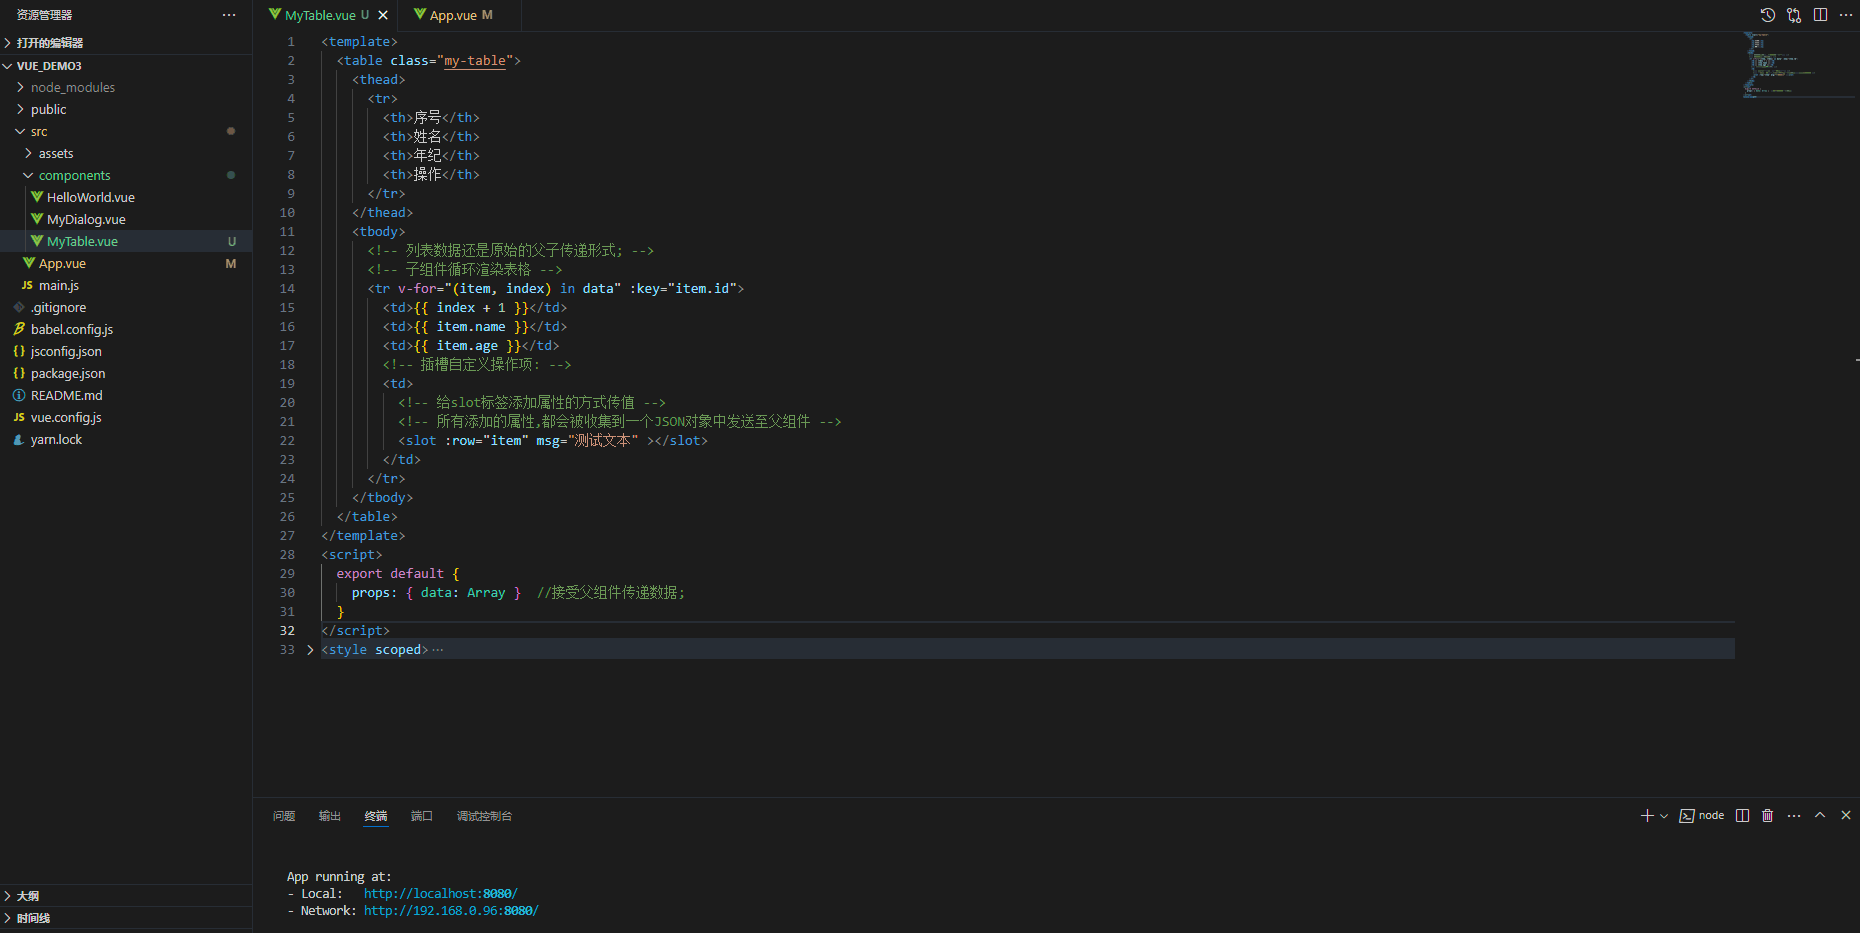Open the Explorer panel's more actions ellipsis
The image size is (1860, 933).
(229, 15)
